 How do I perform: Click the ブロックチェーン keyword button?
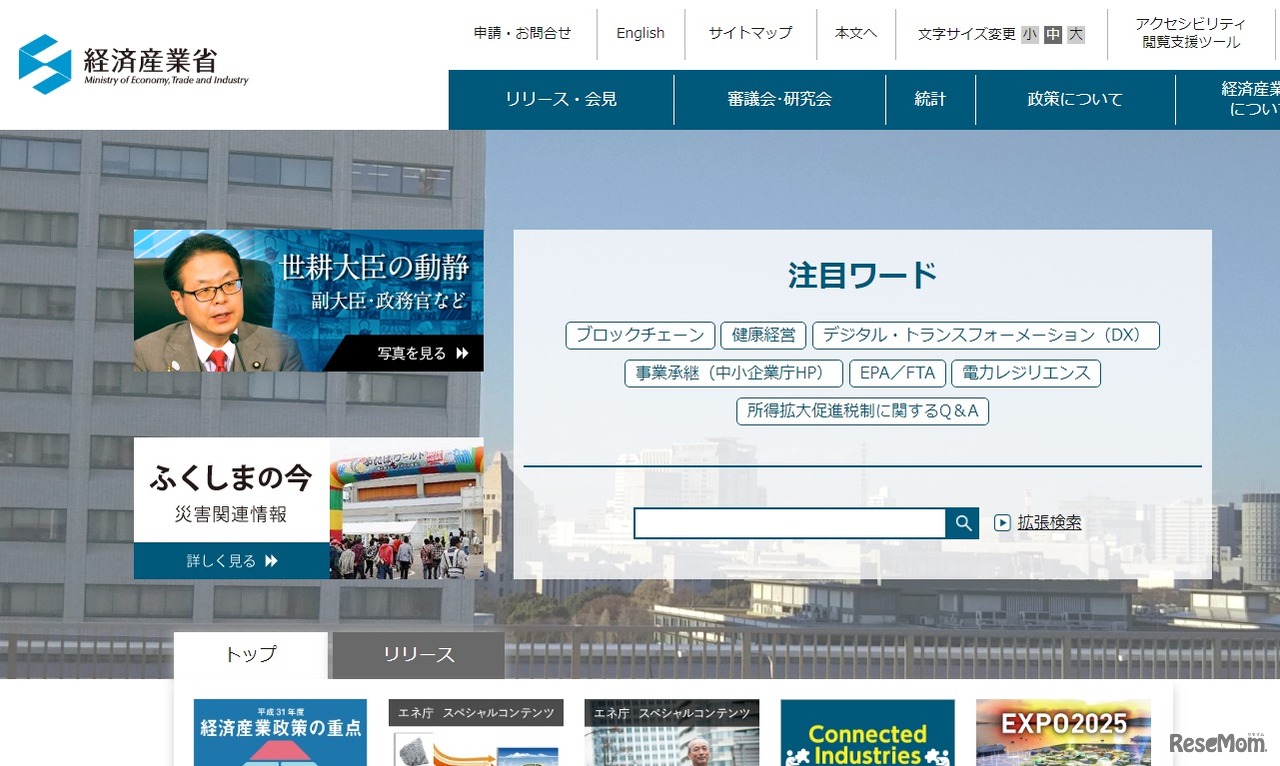pos(640,335)
